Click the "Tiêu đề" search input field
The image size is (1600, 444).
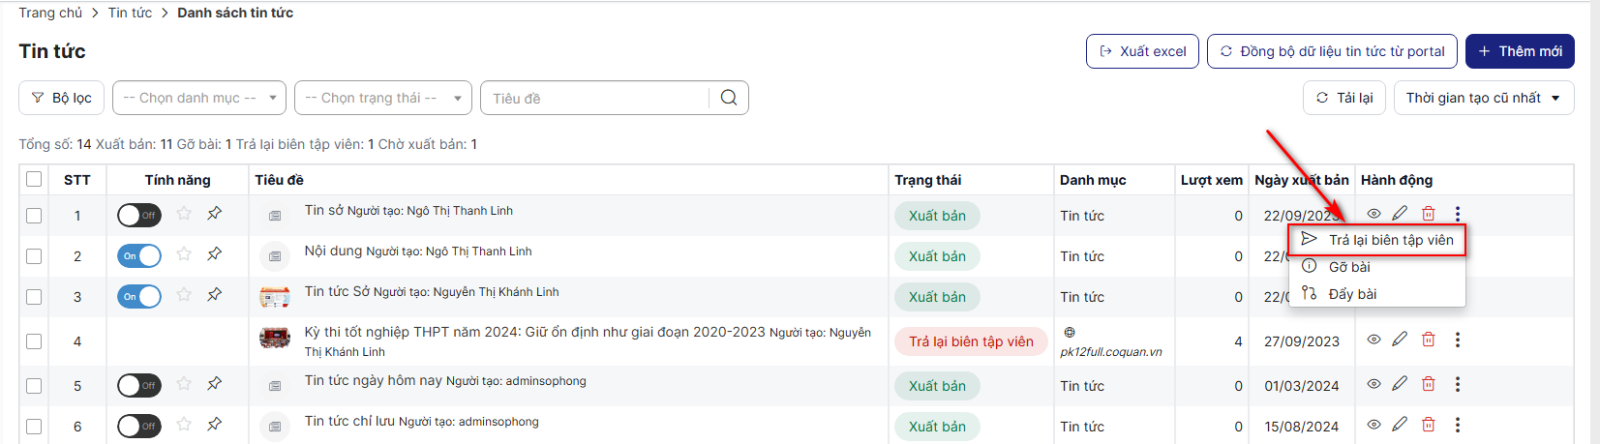595,98
